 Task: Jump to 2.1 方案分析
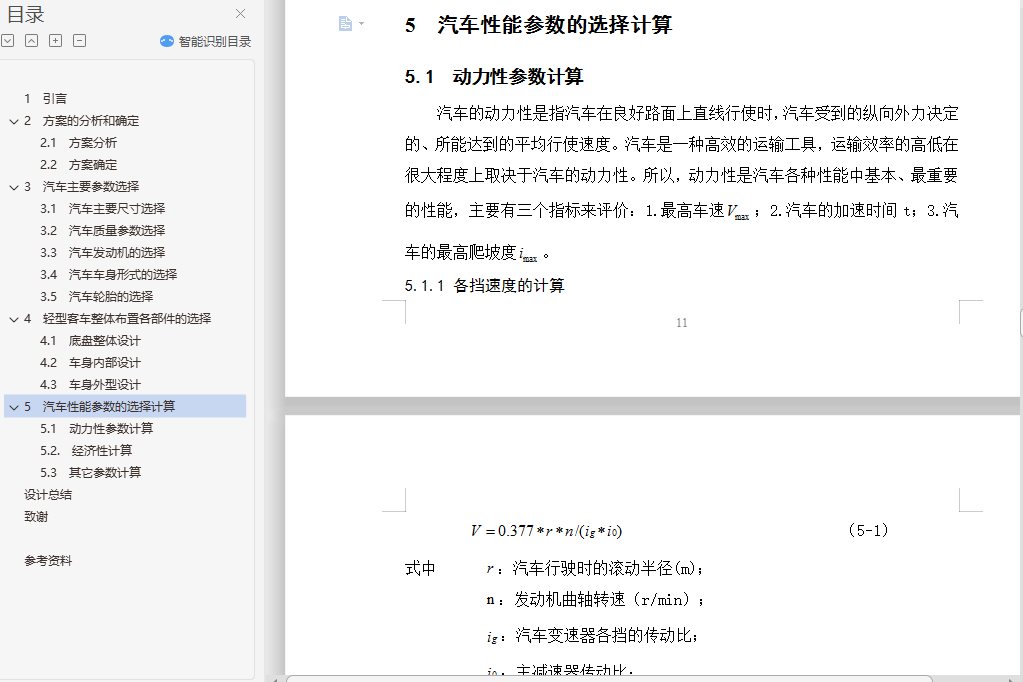[x=78, y=143]
